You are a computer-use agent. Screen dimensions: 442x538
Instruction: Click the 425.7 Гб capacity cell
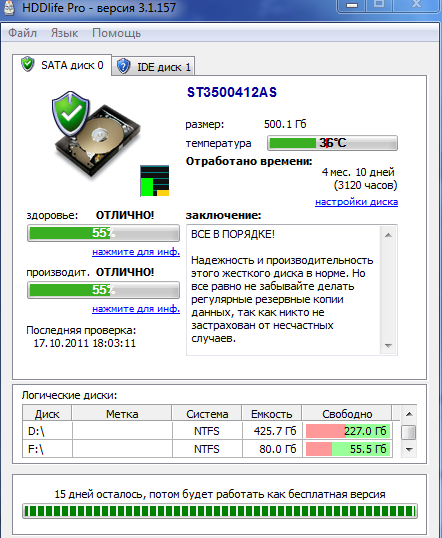point(272,431)
